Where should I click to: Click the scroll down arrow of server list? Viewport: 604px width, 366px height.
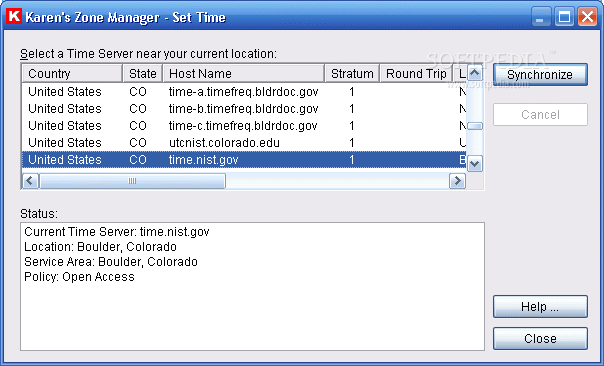point(475,164)
